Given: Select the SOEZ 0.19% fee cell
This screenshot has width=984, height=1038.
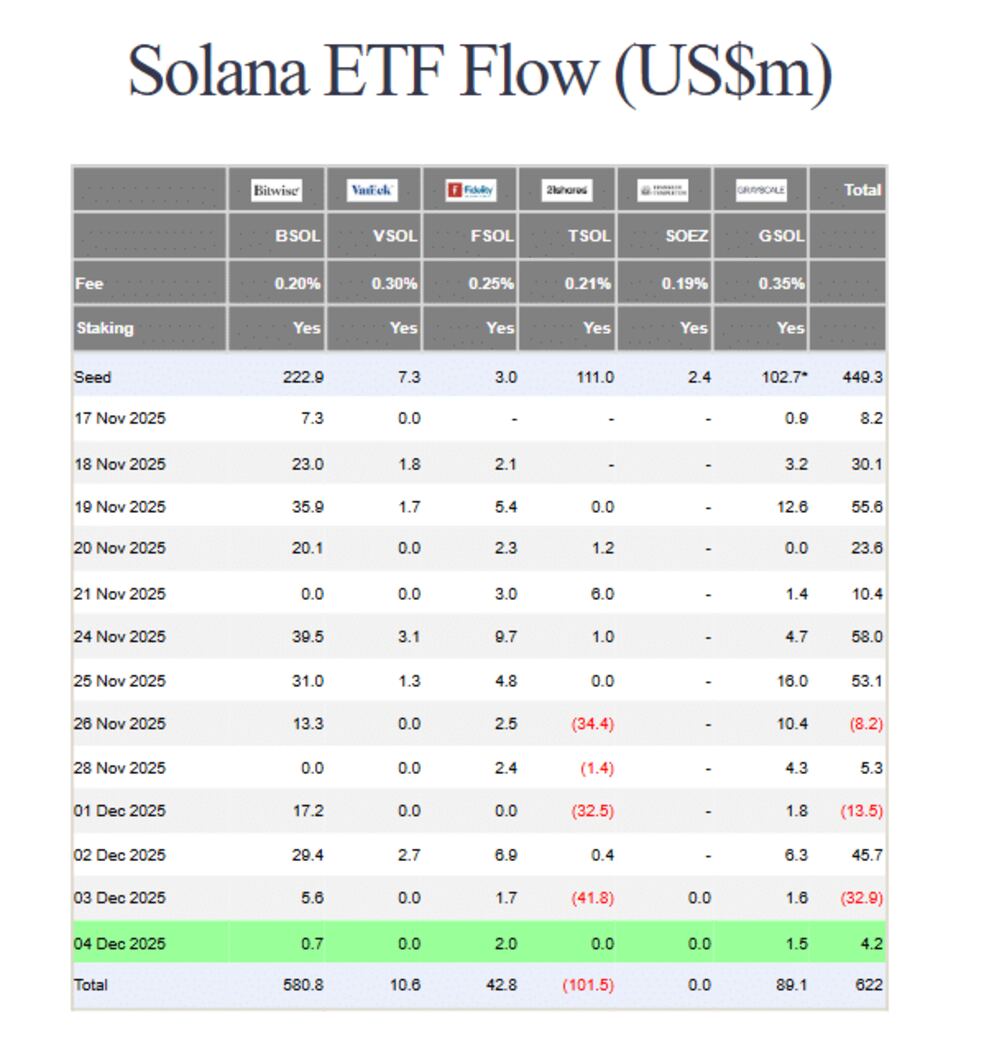Looking at the screenshot, I should coord(684,284).
